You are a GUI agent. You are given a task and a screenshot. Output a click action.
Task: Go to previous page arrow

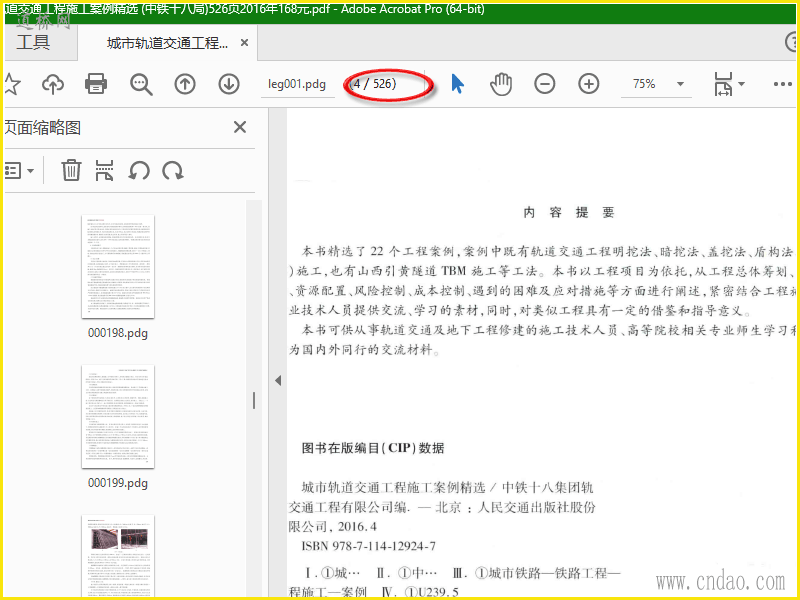click(185, 84)
